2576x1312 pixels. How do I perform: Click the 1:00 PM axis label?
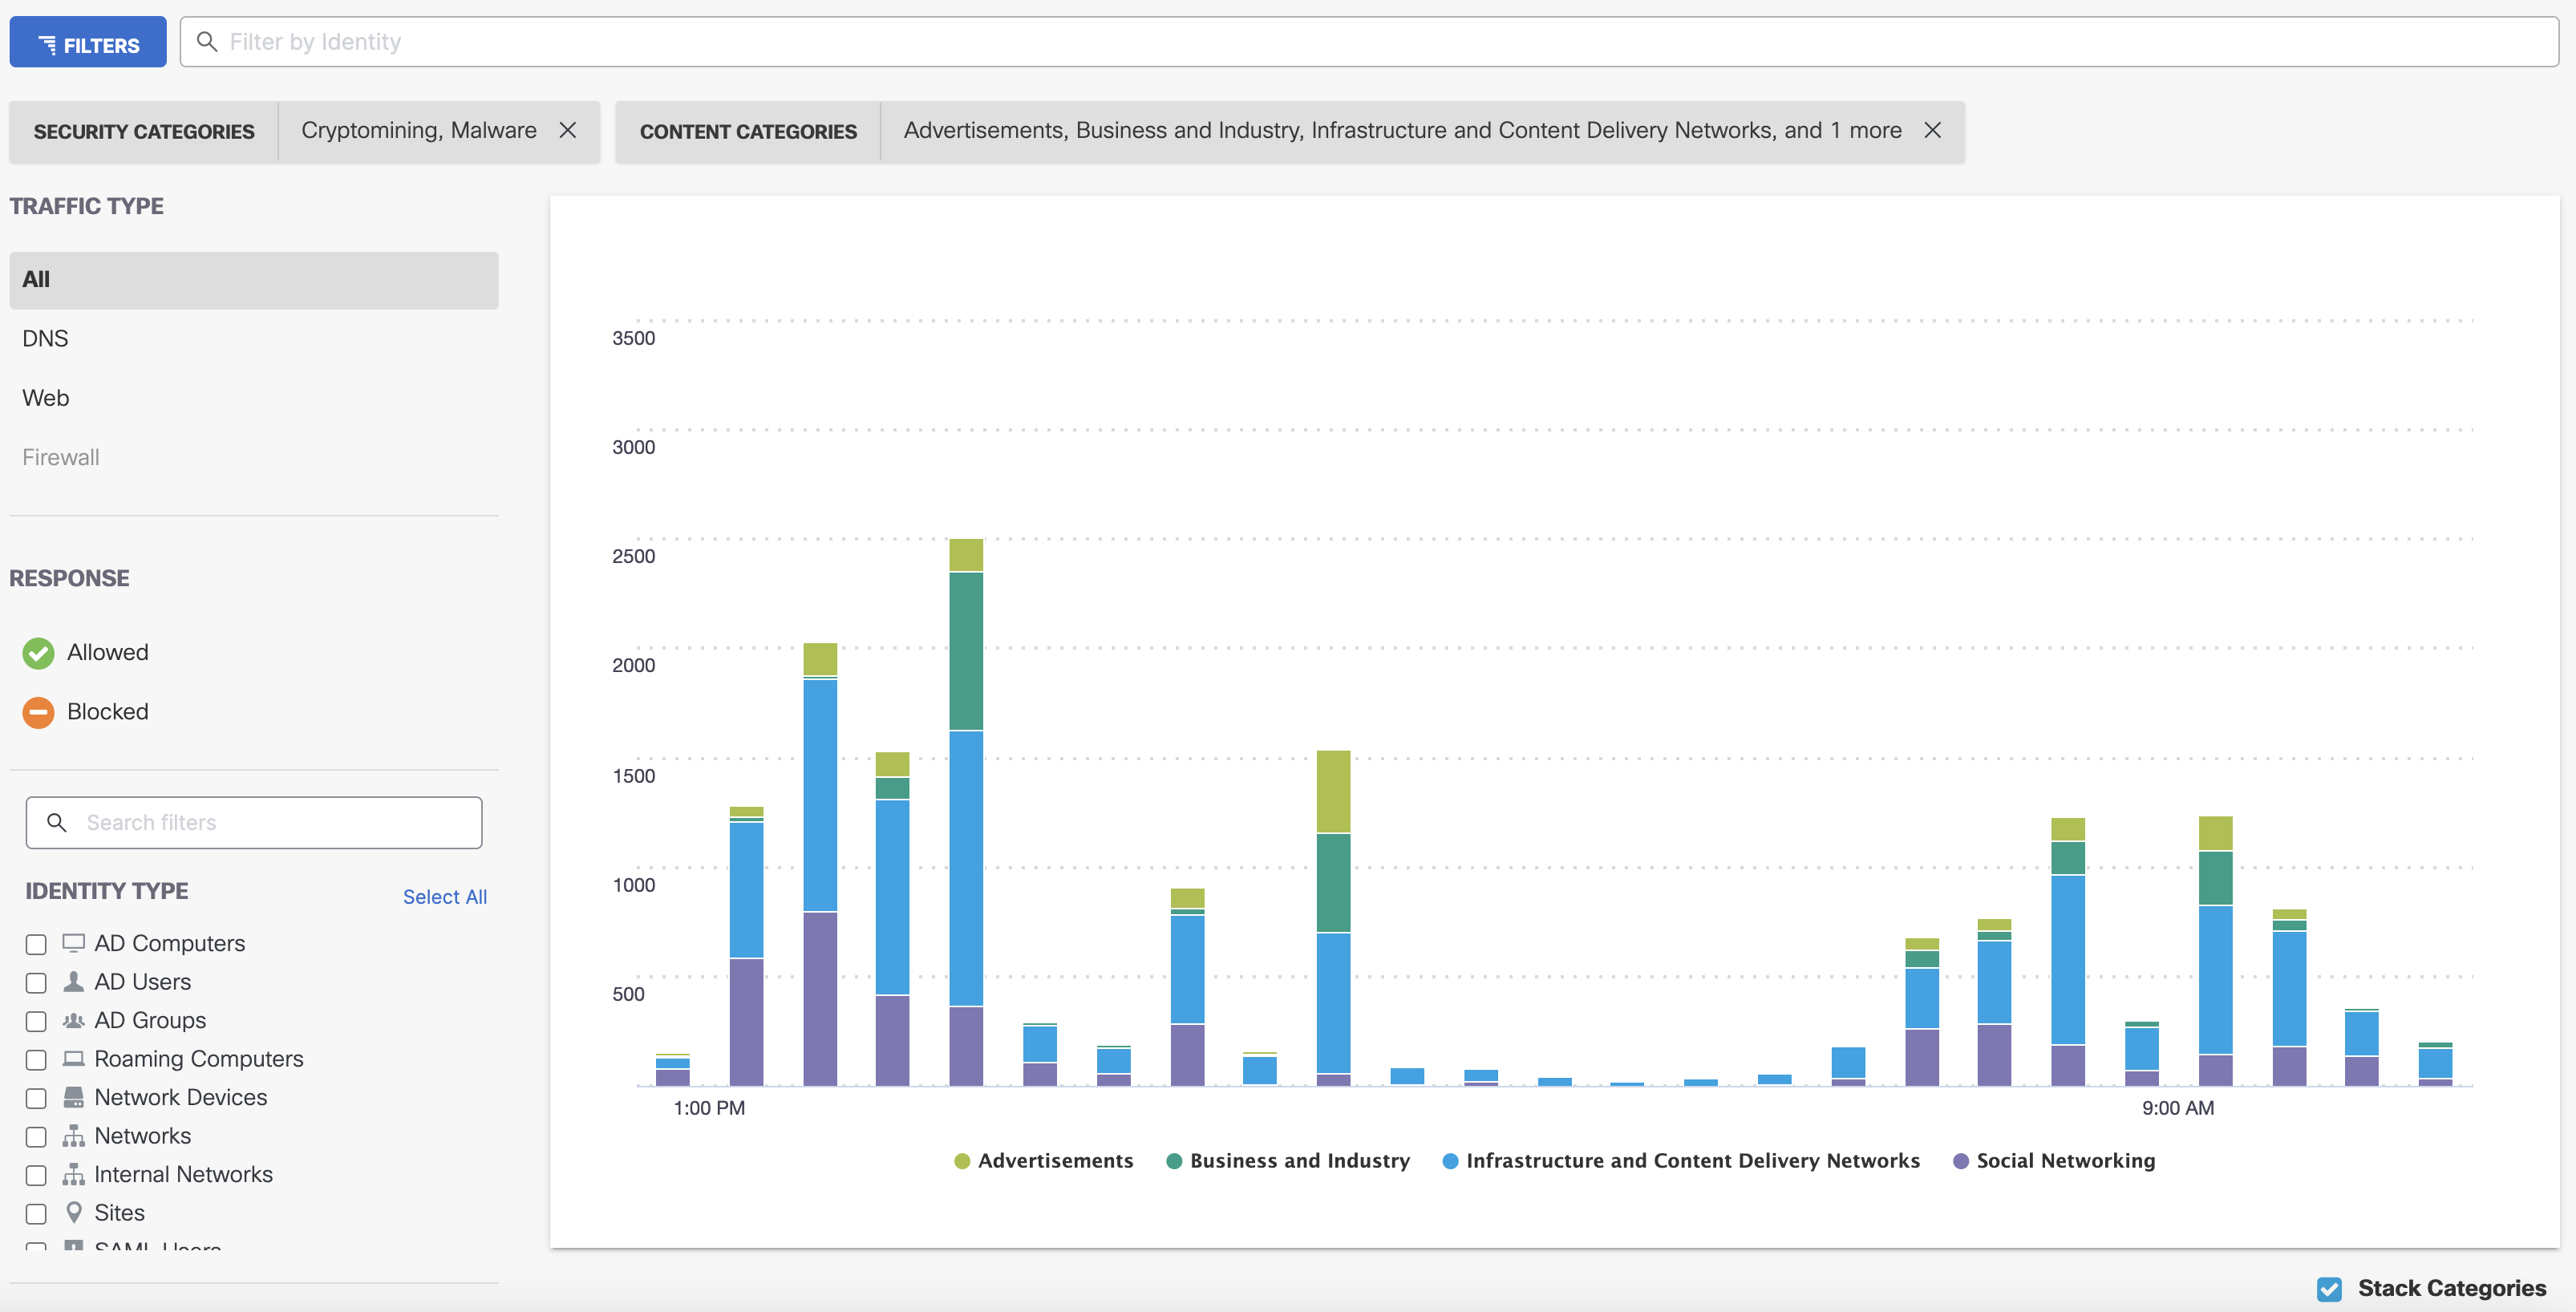(709, 1108)
